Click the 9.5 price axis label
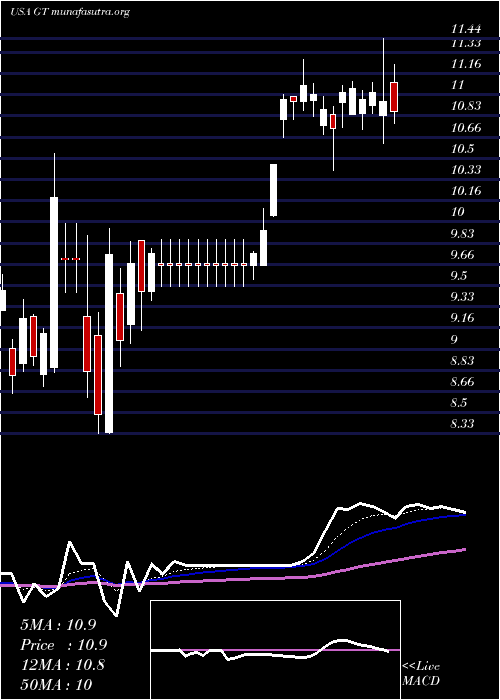Viewport: 500px width, 700px height. (458, 276)
